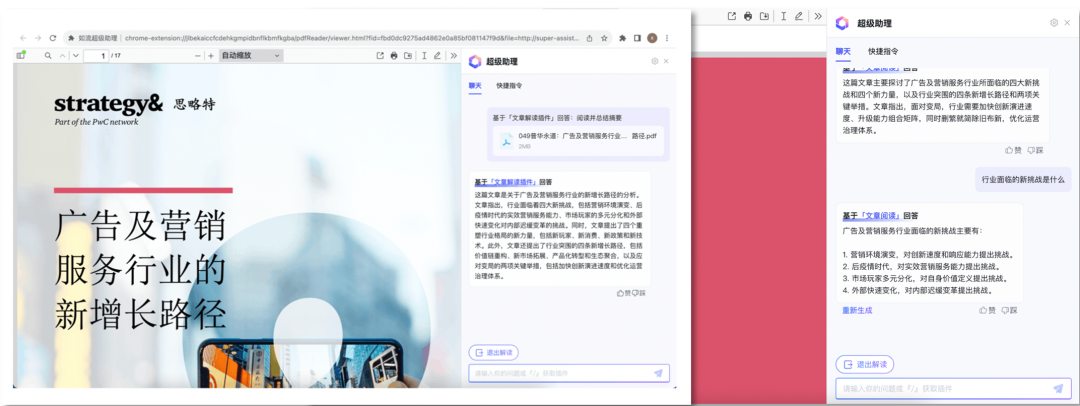Click 文章阅读 link in right panel answer

(x=882, y=215)
